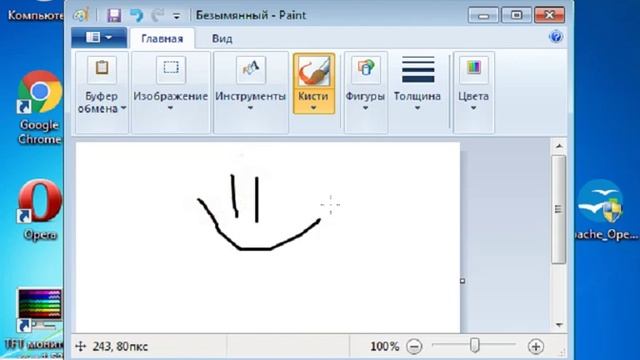Click zoom out minus button

(x=414, y=347)
